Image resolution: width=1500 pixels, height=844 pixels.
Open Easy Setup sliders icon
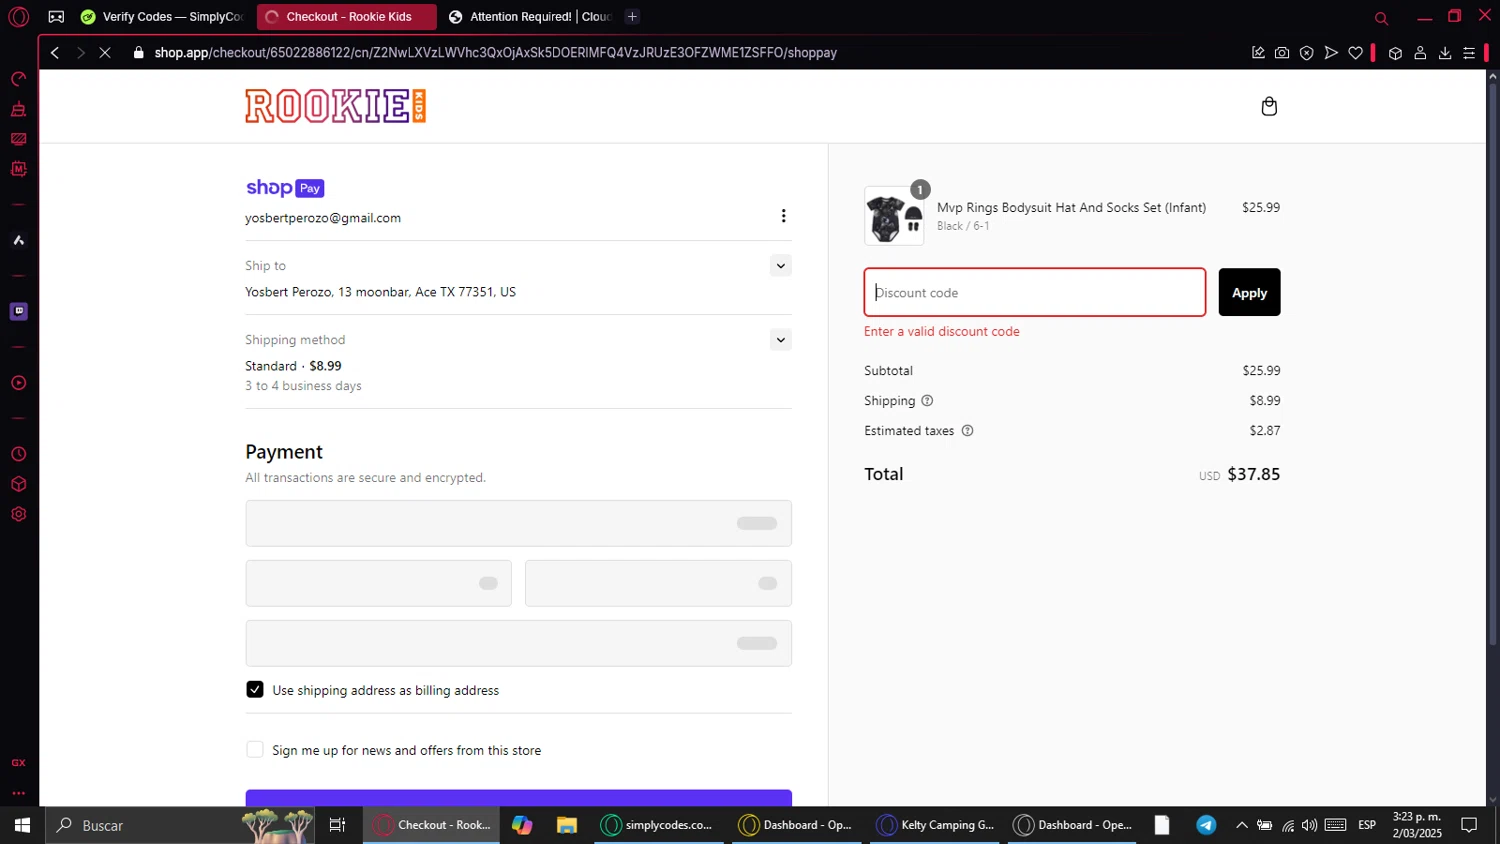click(x=1469, y=53)
